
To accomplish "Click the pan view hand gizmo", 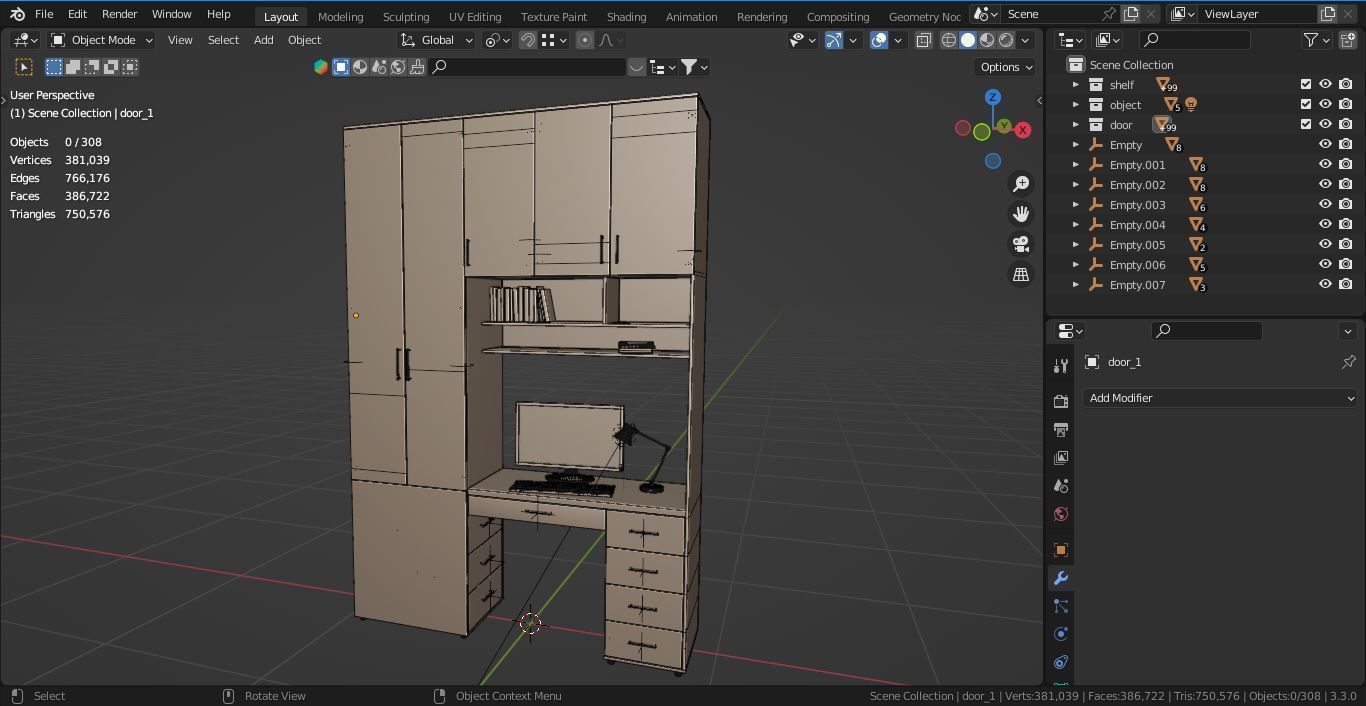I will 1021,214.
